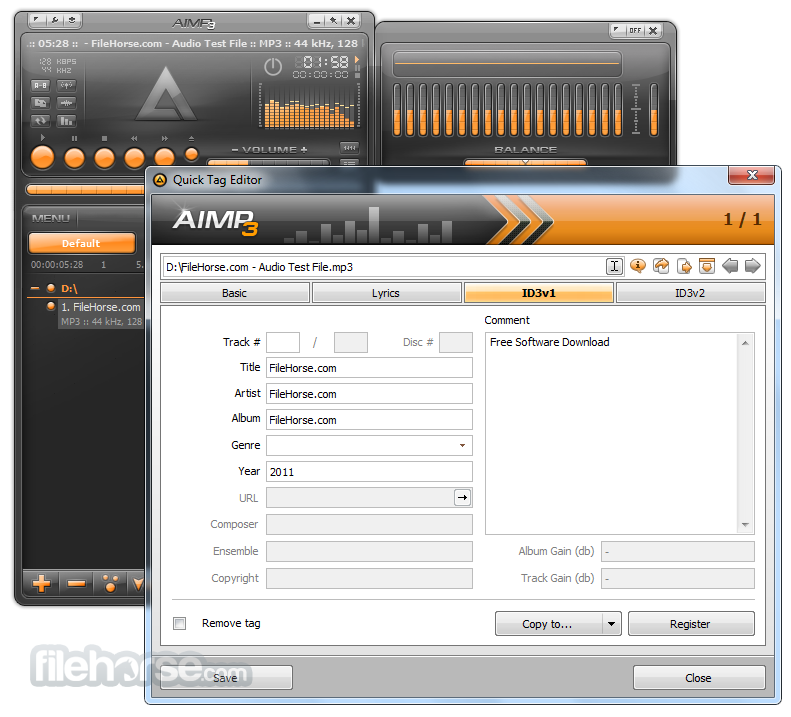The image size is (791, 717).
Task: Toggle the equalizer OFF switch
Action: point(635,30)
